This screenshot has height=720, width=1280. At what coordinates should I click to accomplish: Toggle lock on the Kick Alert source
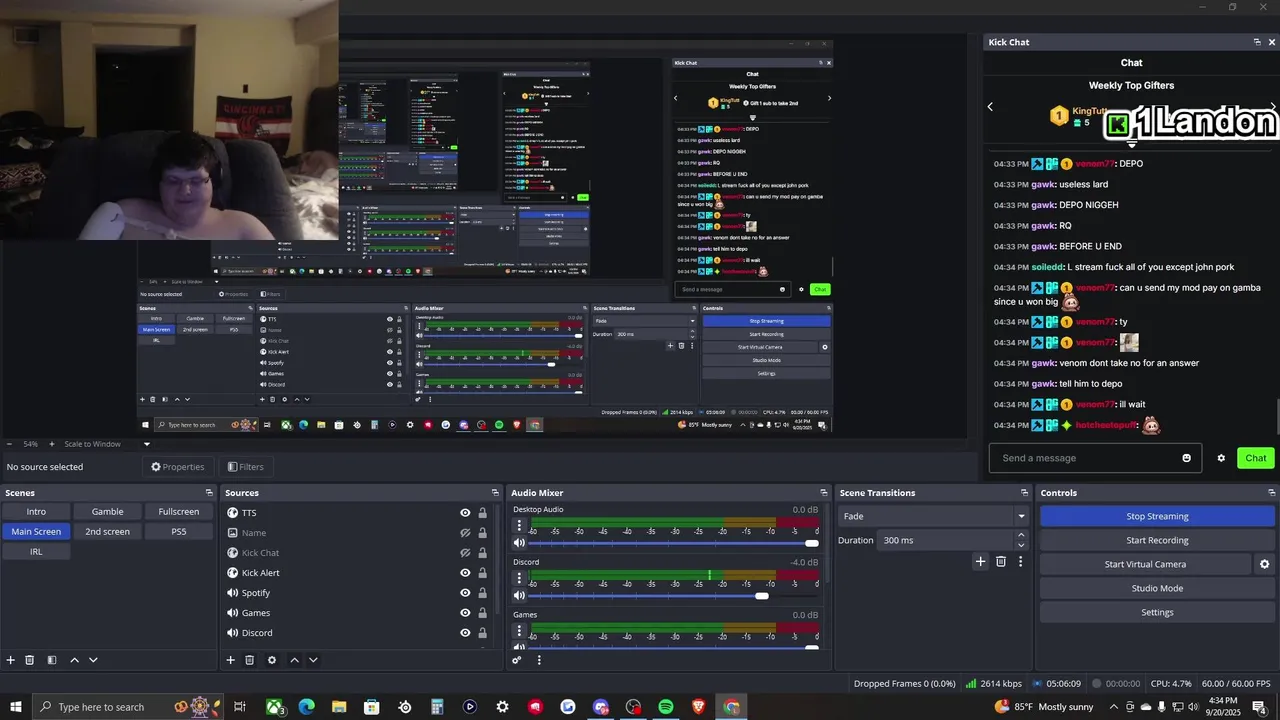click(x=482, y=573)
